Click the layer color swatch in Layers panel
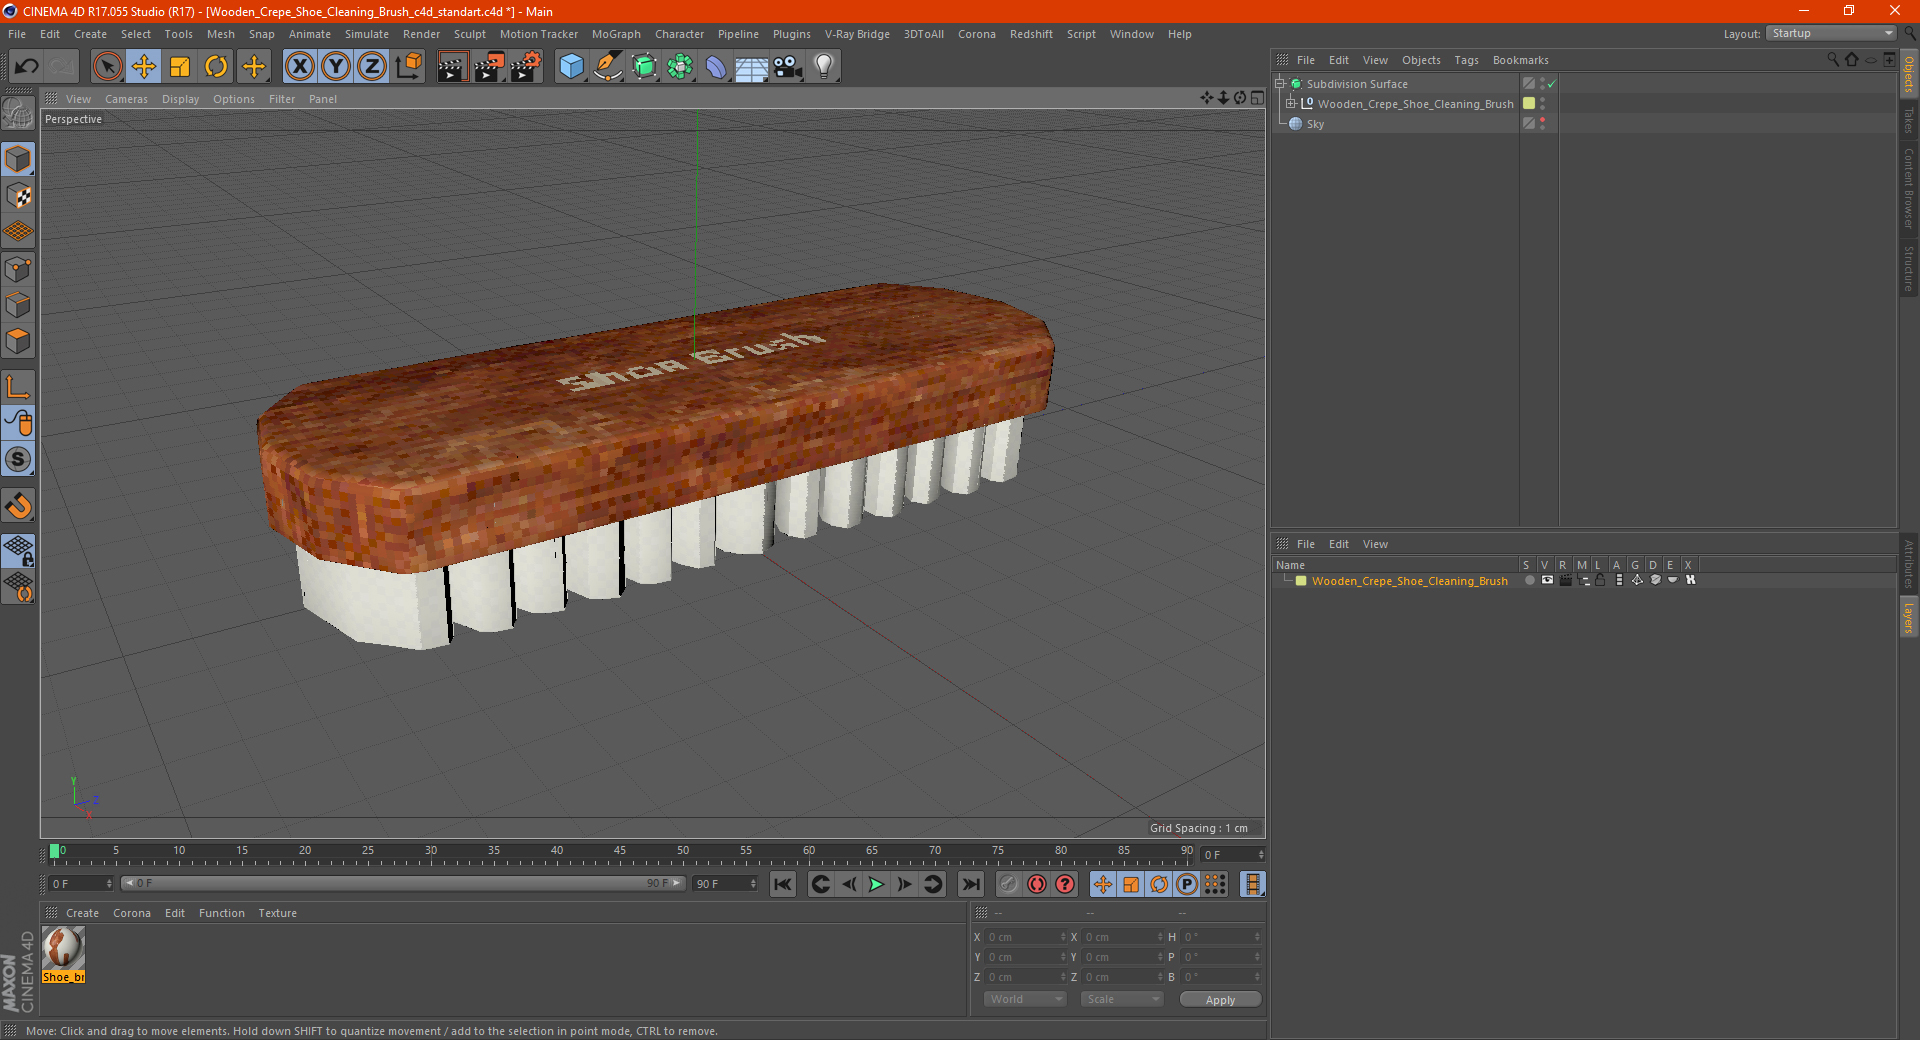1920x1040 pixels. pos(1301,581)
